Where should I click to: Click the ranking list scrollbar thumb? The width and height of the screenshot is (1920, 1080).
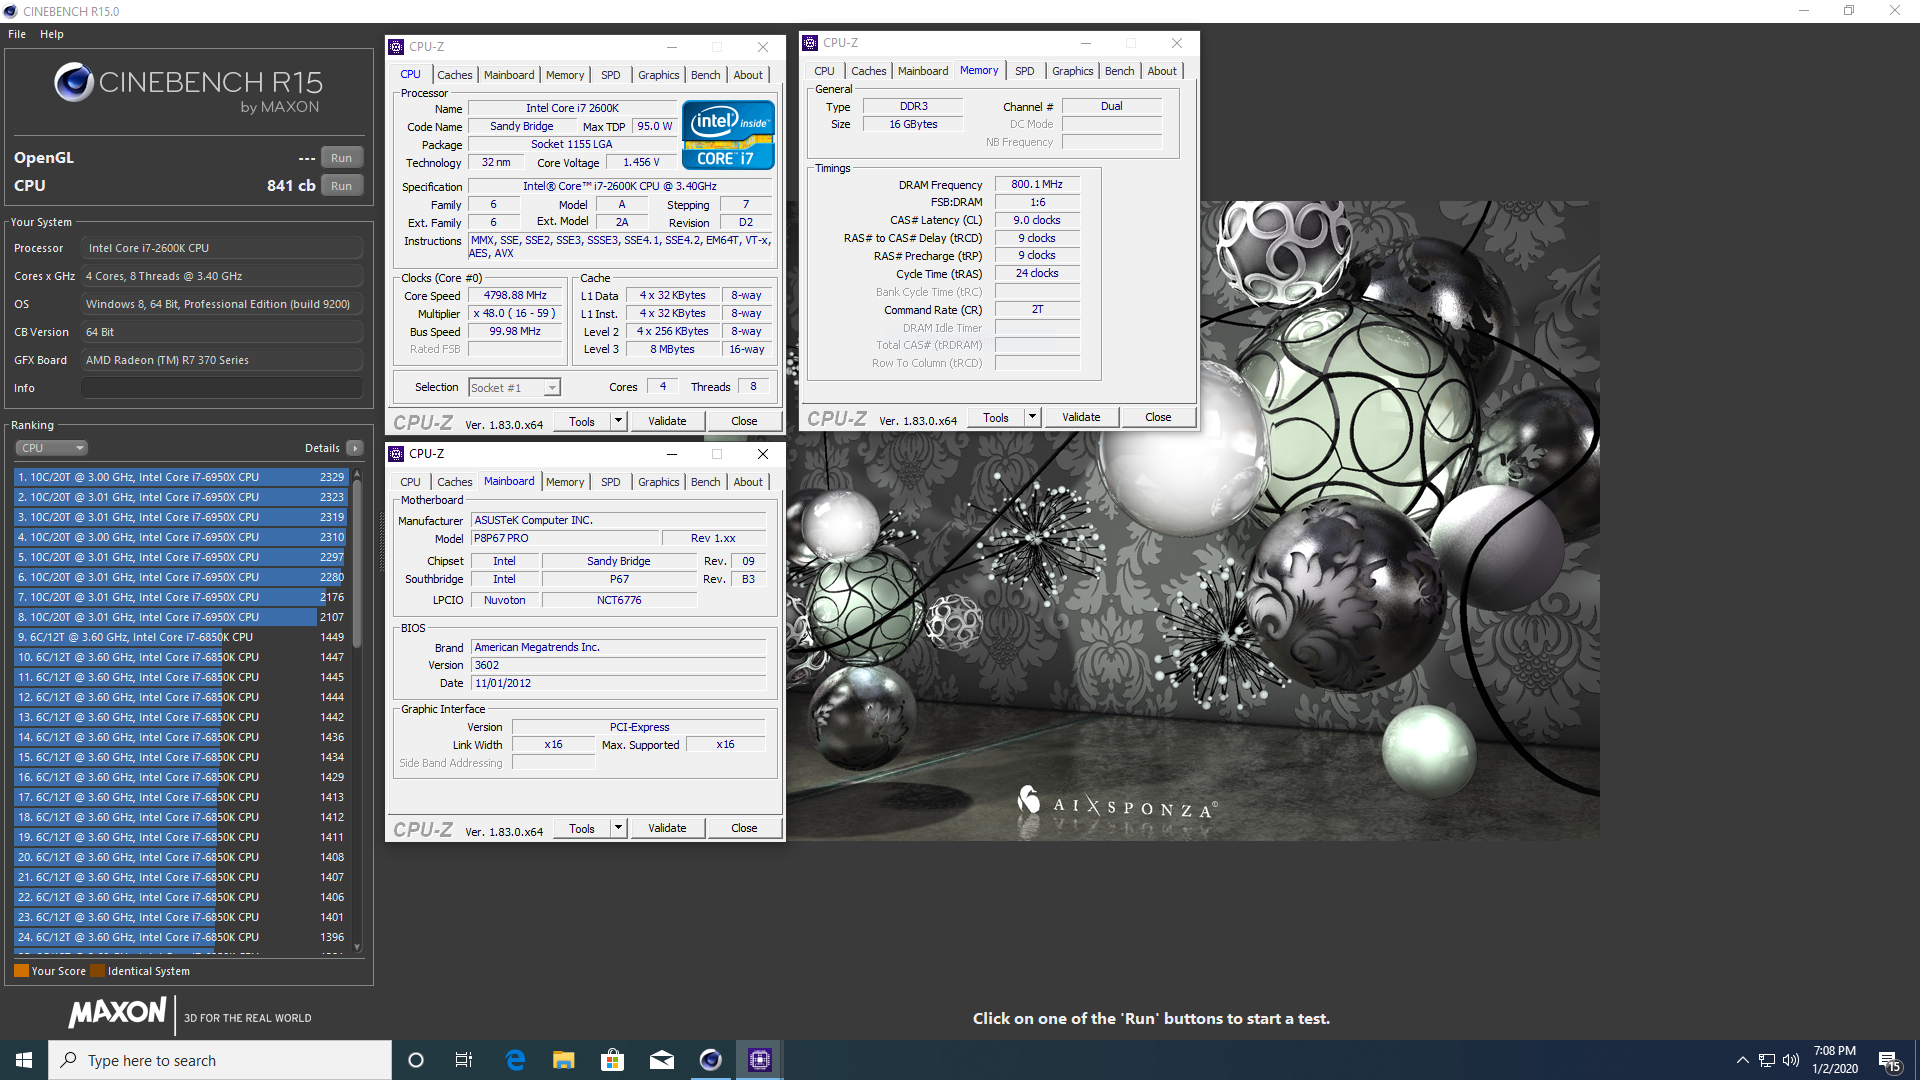click(x=357, y=563)
